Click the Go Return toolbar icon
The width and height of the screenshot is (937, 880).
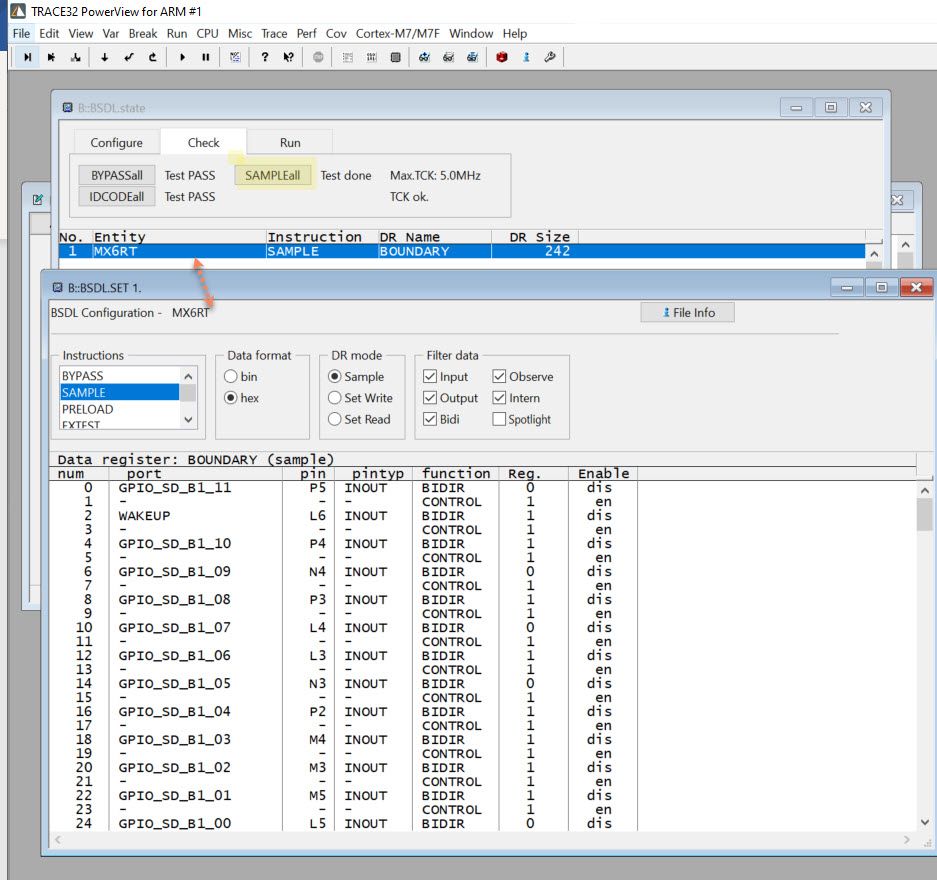click(x=128, y=57)
